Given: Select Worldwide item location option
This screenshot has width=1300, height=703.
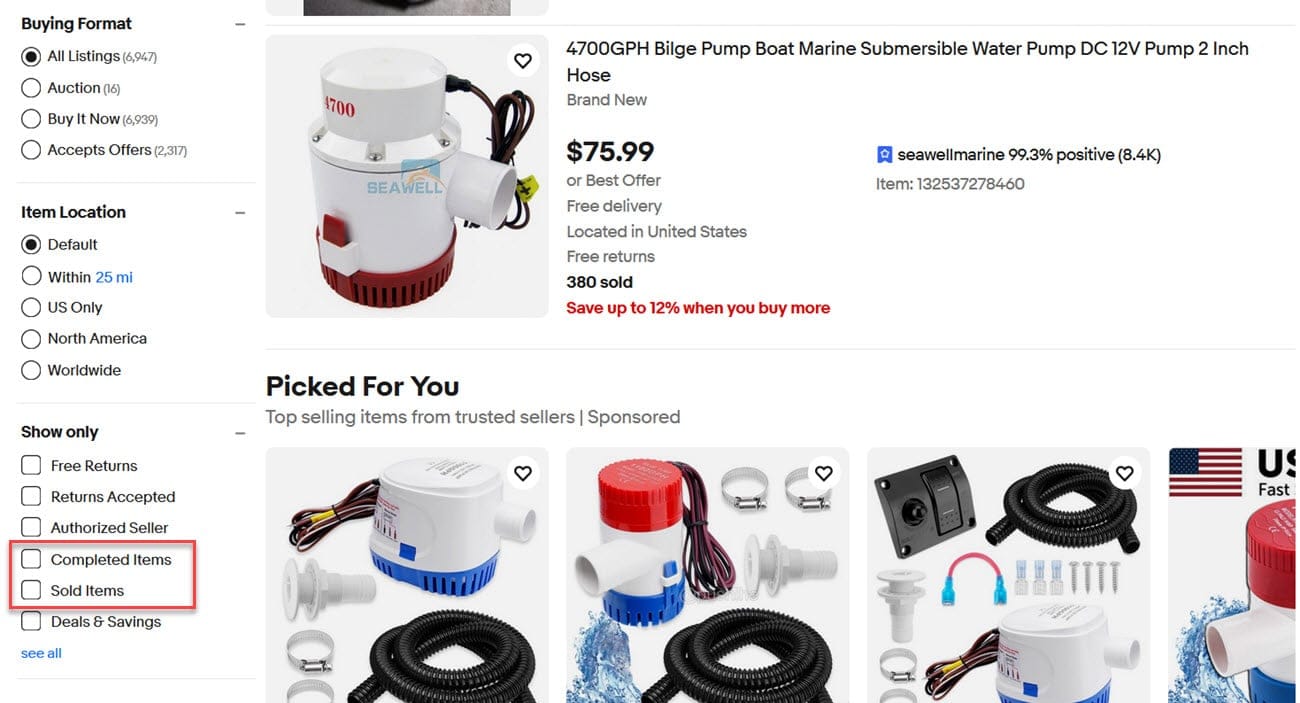Looking at the screenshot, I should coord(31,370).
